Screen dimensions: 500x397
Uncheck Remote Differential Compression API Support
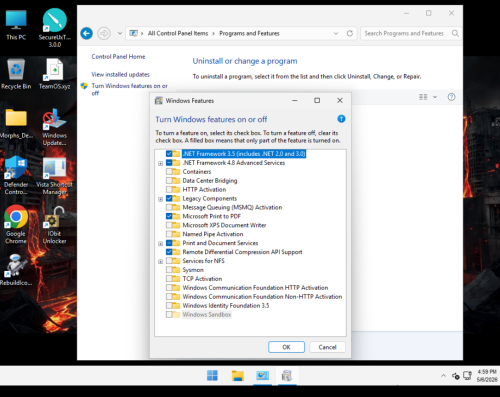pyautogui.click(x=169, y=252)
